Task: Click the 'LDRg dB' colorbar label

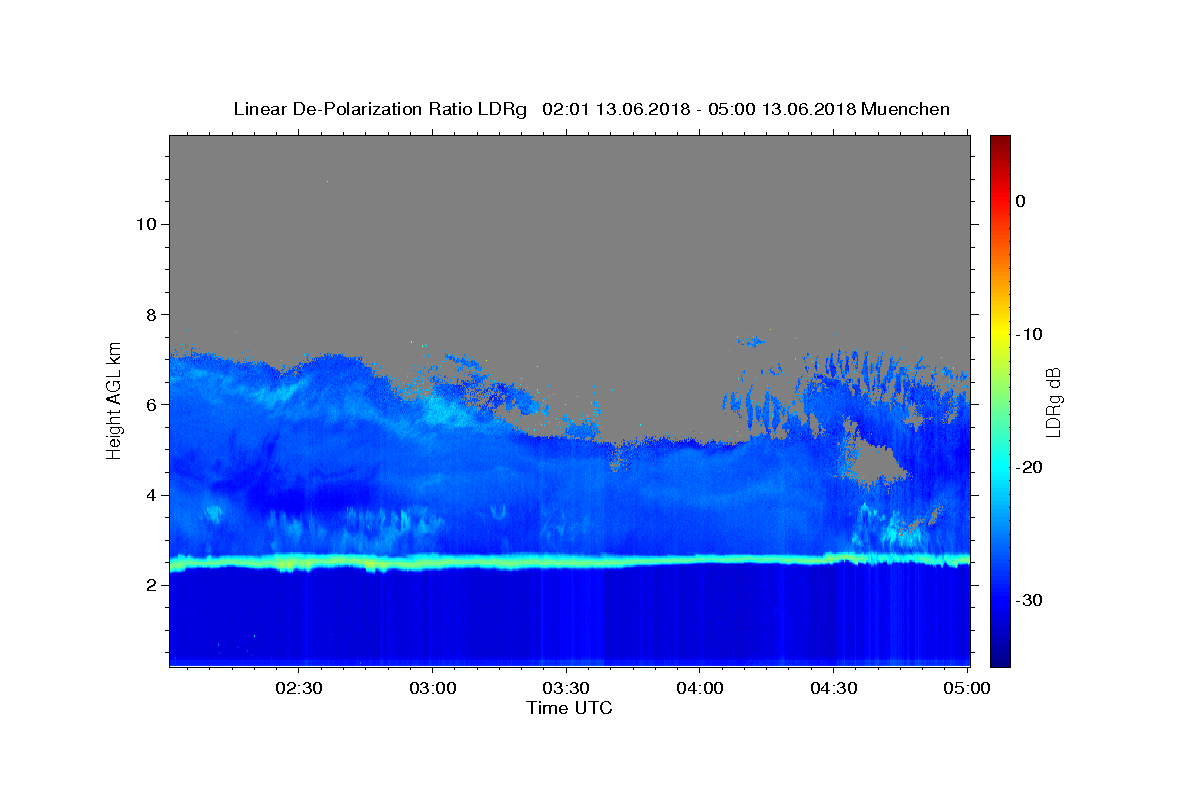Action: (1052, 402)
